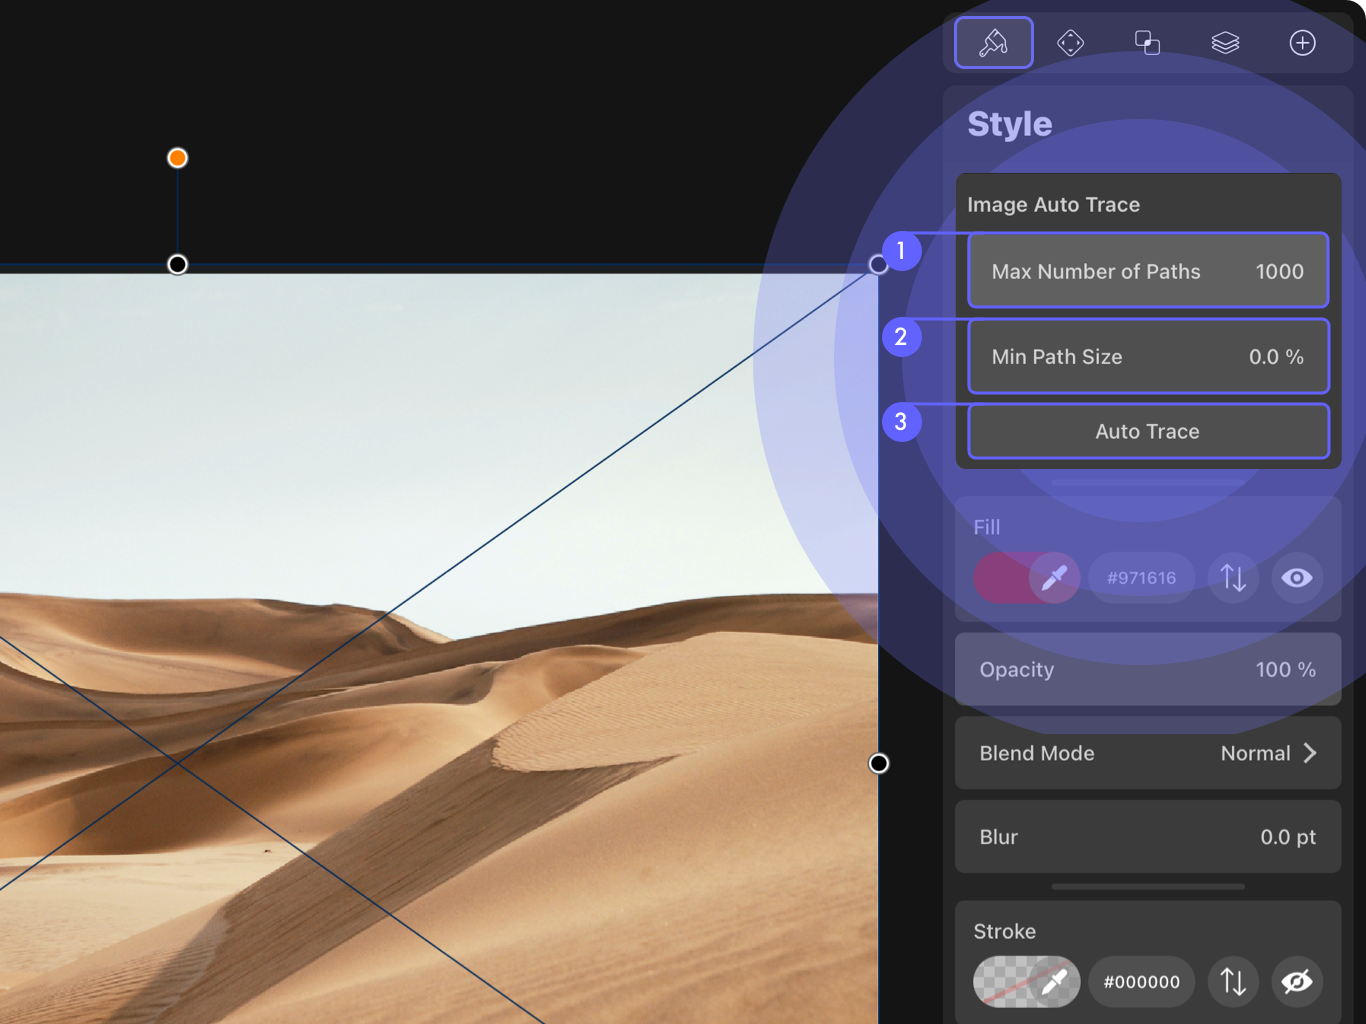
Task: Open the Layers tab icon
Action: [x=1225, y=42]
